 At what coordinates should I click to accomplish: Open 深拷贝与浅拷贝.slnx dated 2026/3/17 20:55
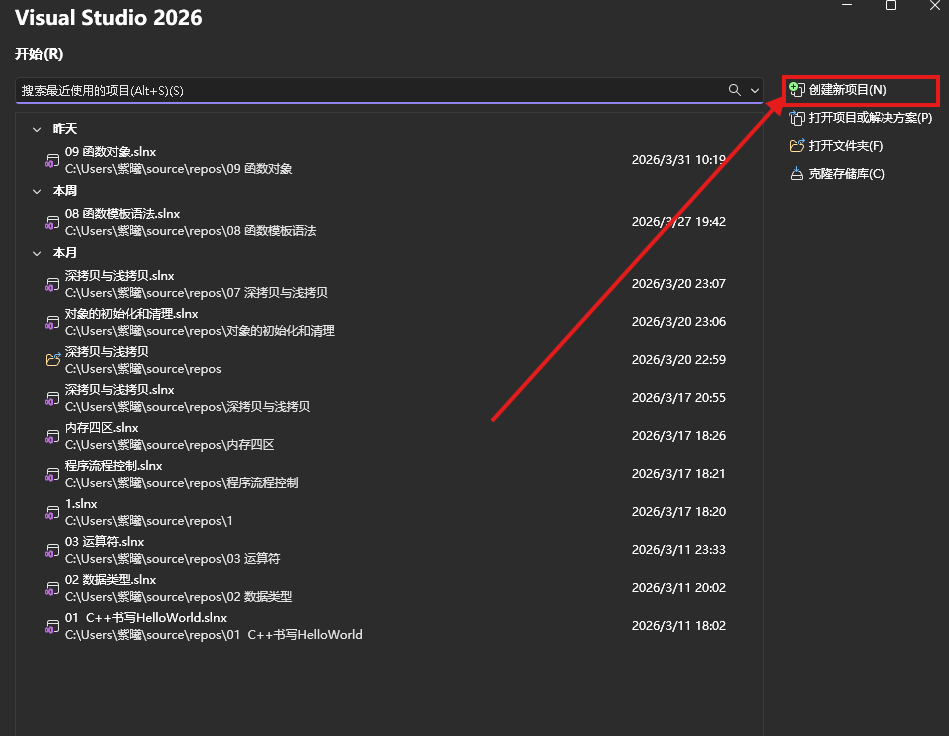(x=388, y=398)
